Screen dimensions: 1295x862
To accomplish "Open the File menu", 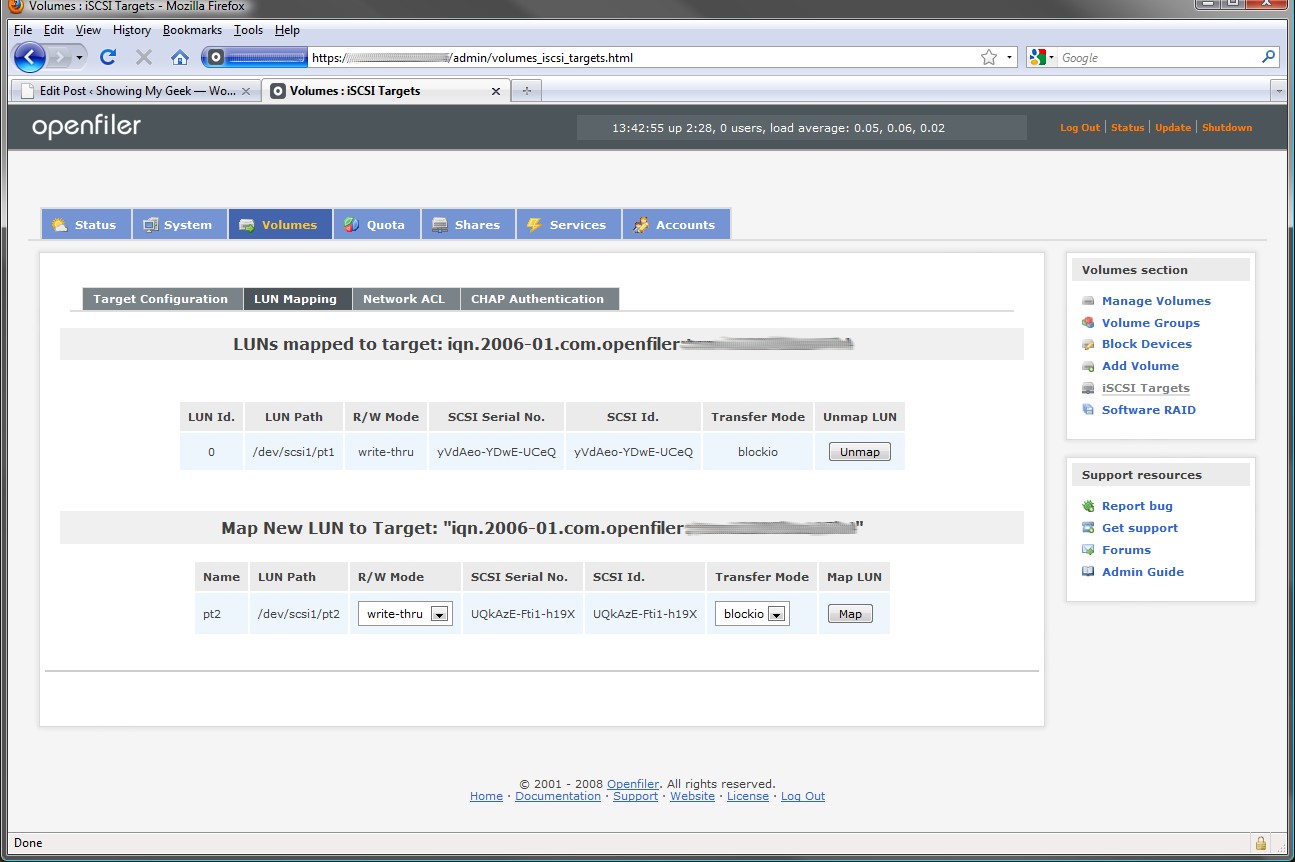I will [x=23, y=30].
